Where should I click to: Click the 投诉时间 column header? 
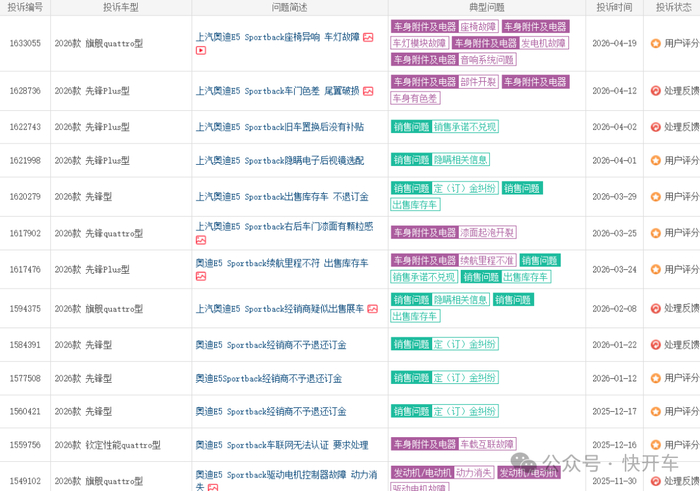coord(614,7)
